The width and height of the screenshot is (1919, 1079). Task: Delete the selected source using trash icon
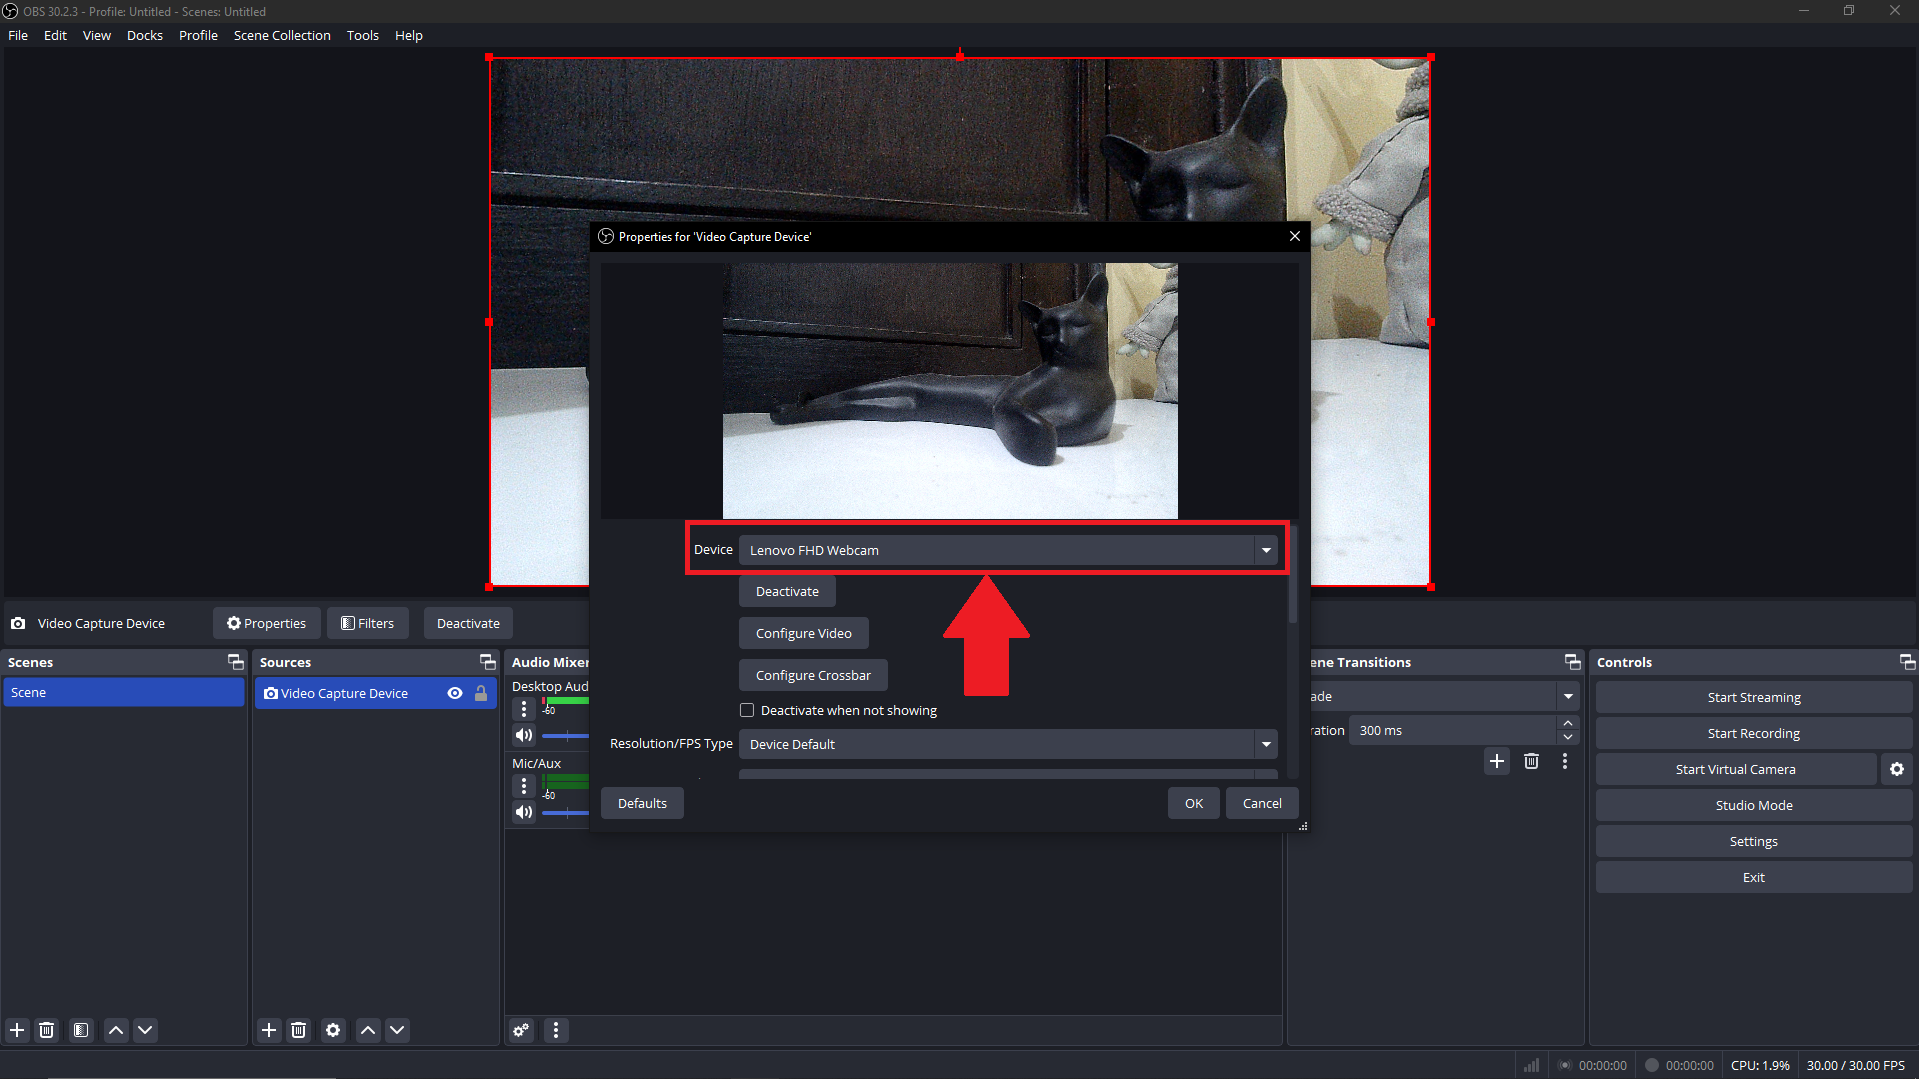tap(298, 1030)
